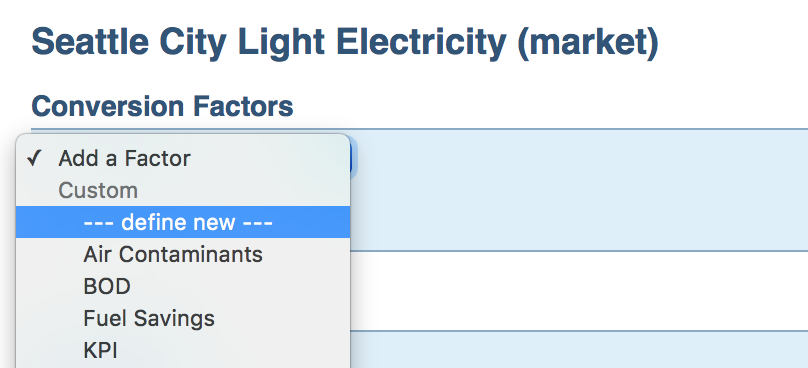The height and width of the screenshot is (368, 808).
Task: Click the word 'Seattle' in the page title
Action: 90,42
